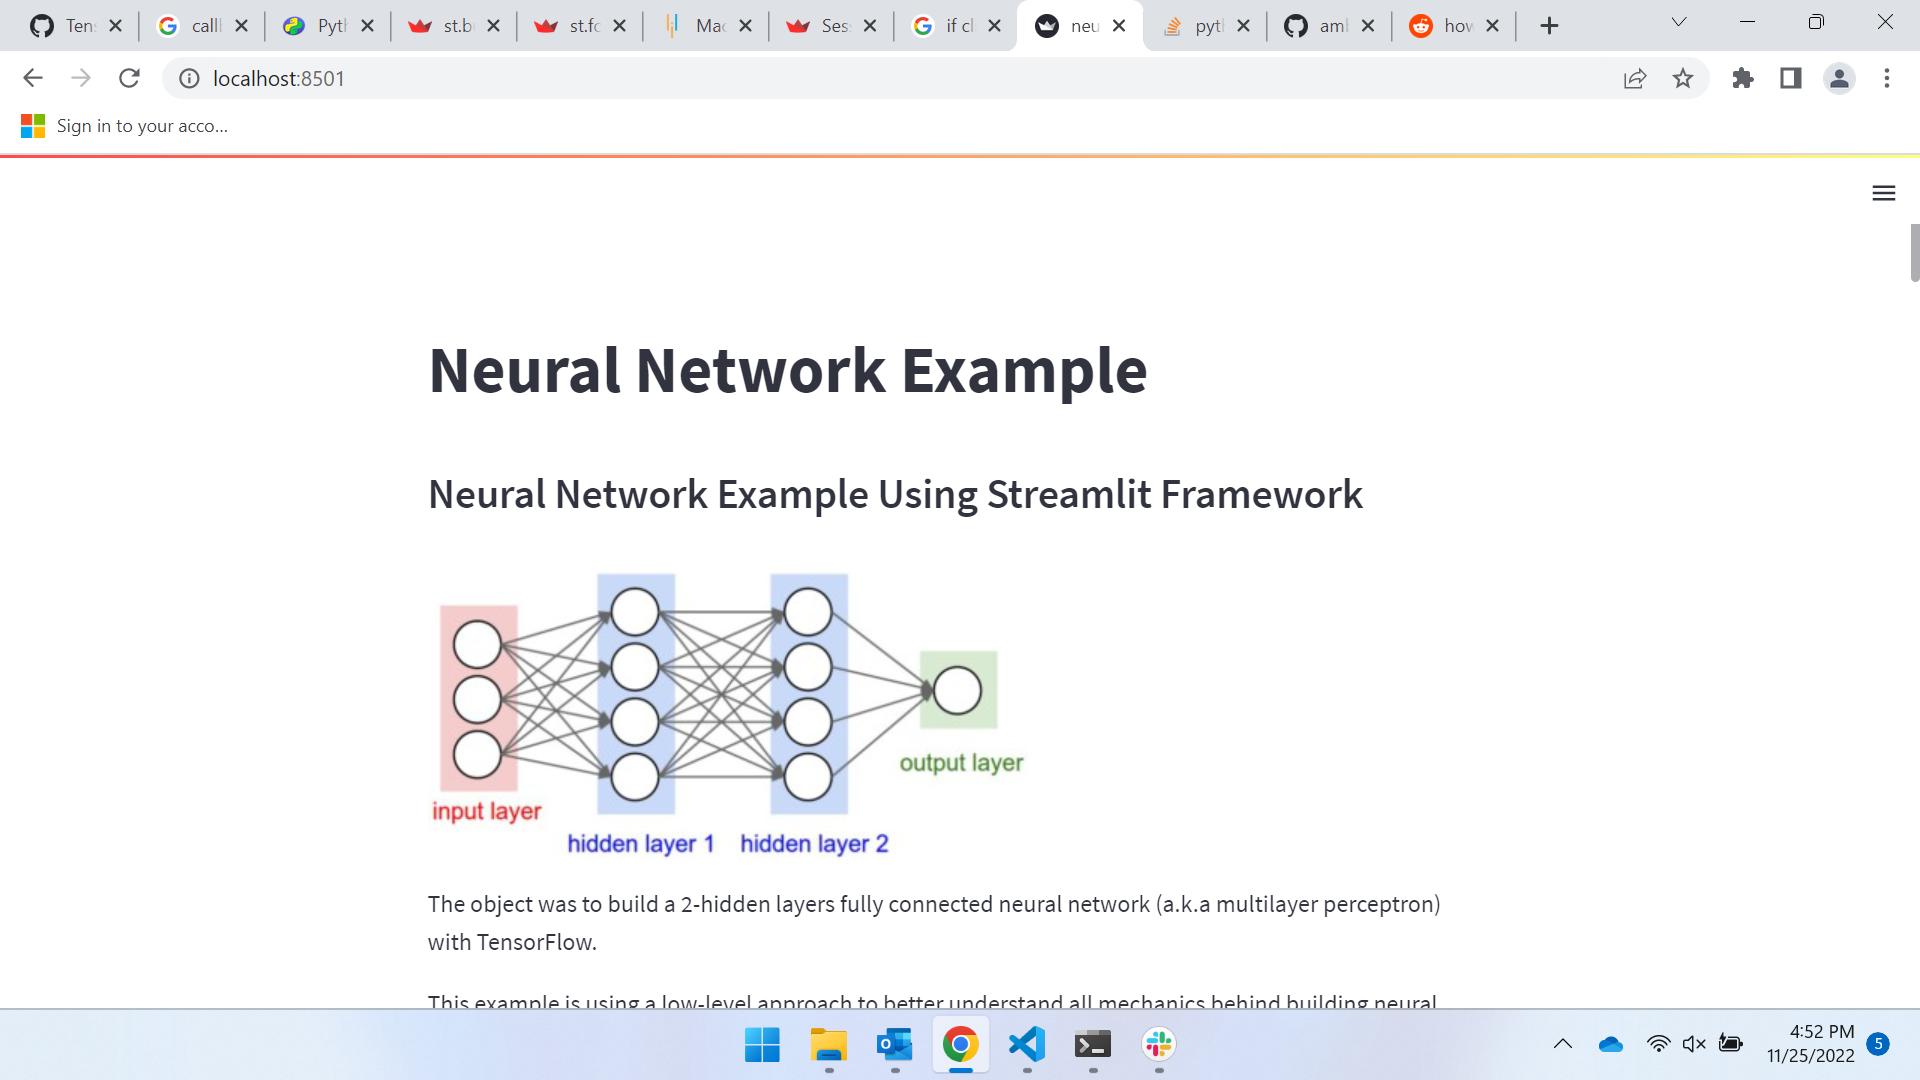Go back using browser back arrow
Viewport: 1920px width, 1080px height.
pos(33,78)
